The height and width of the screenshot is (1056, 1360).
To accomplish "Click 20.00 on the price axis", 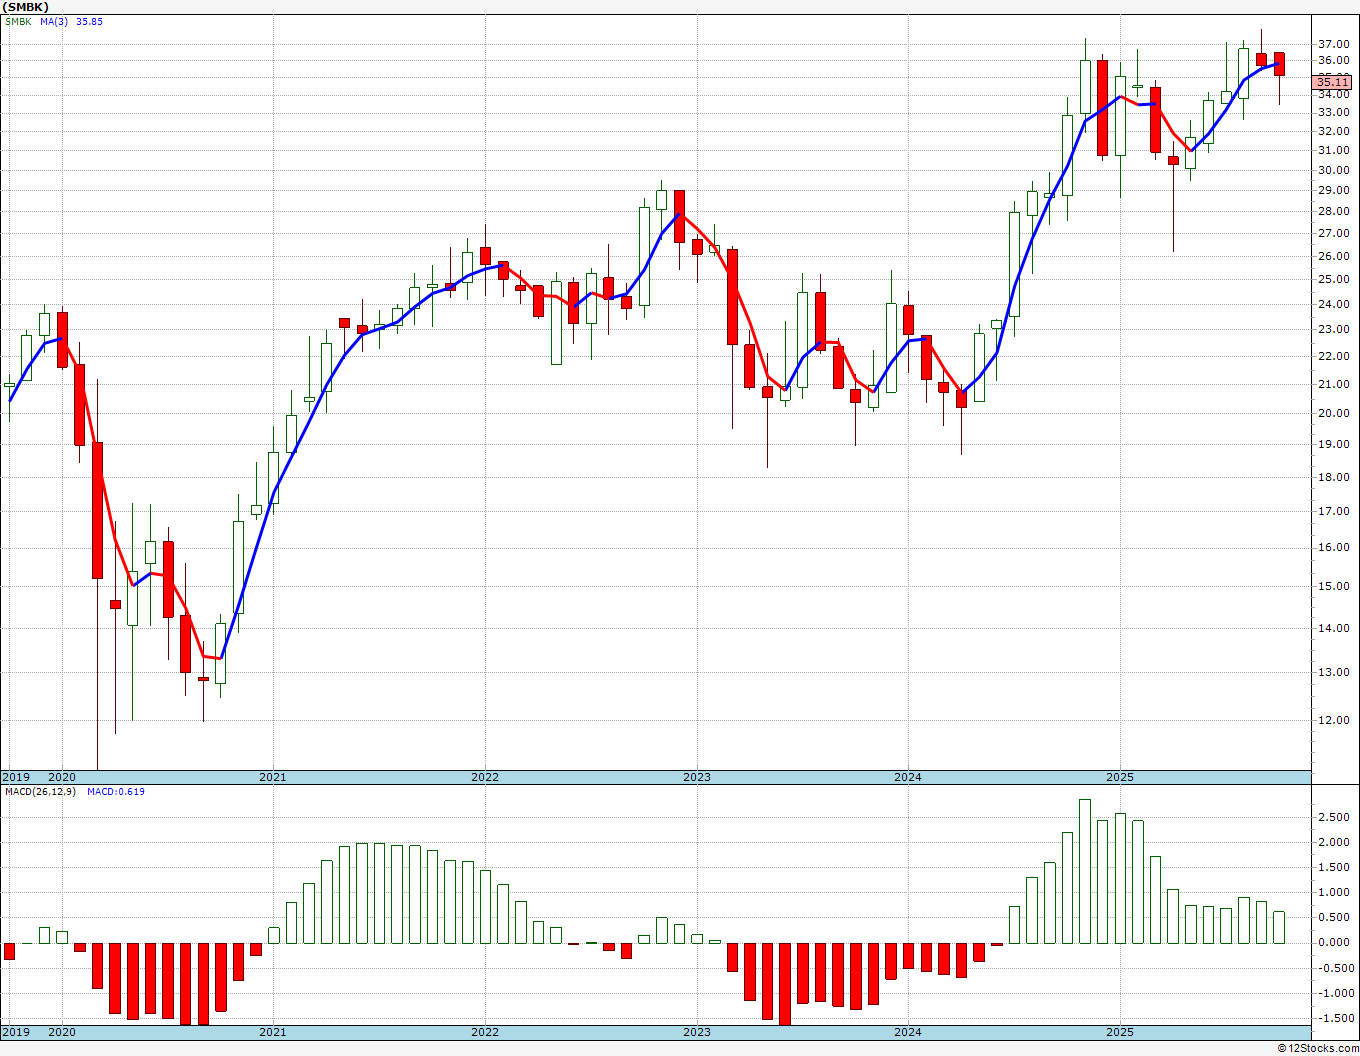I will coord(1334,413).
